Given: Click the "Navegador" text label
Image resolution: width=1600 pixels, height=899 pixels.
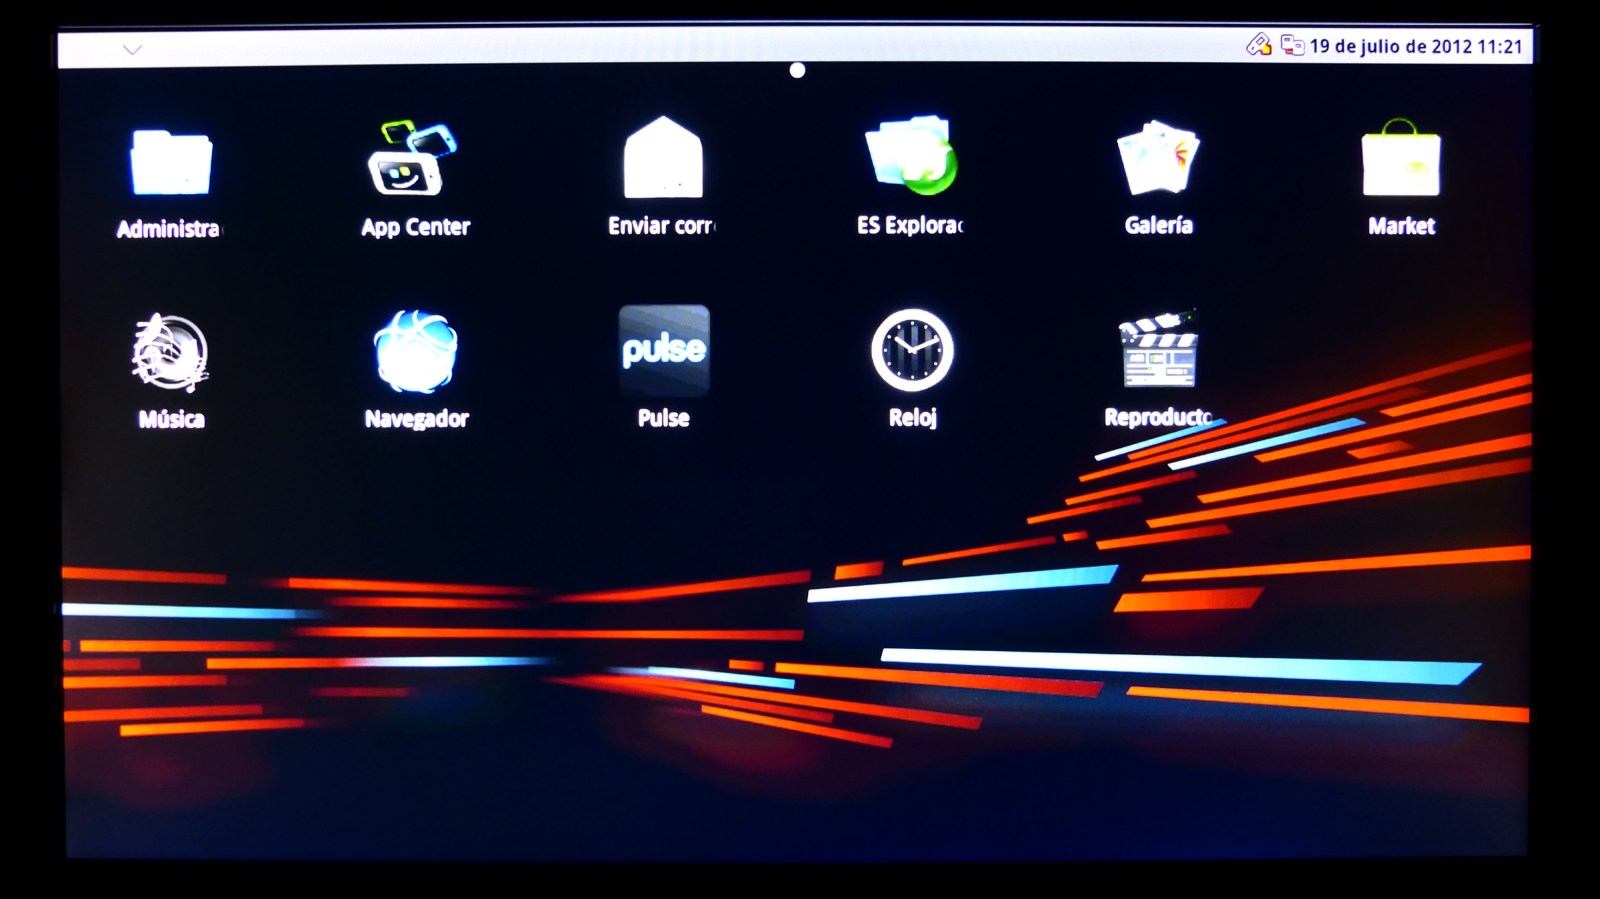Looking at the screenshot, I should [x=416, y=418].
